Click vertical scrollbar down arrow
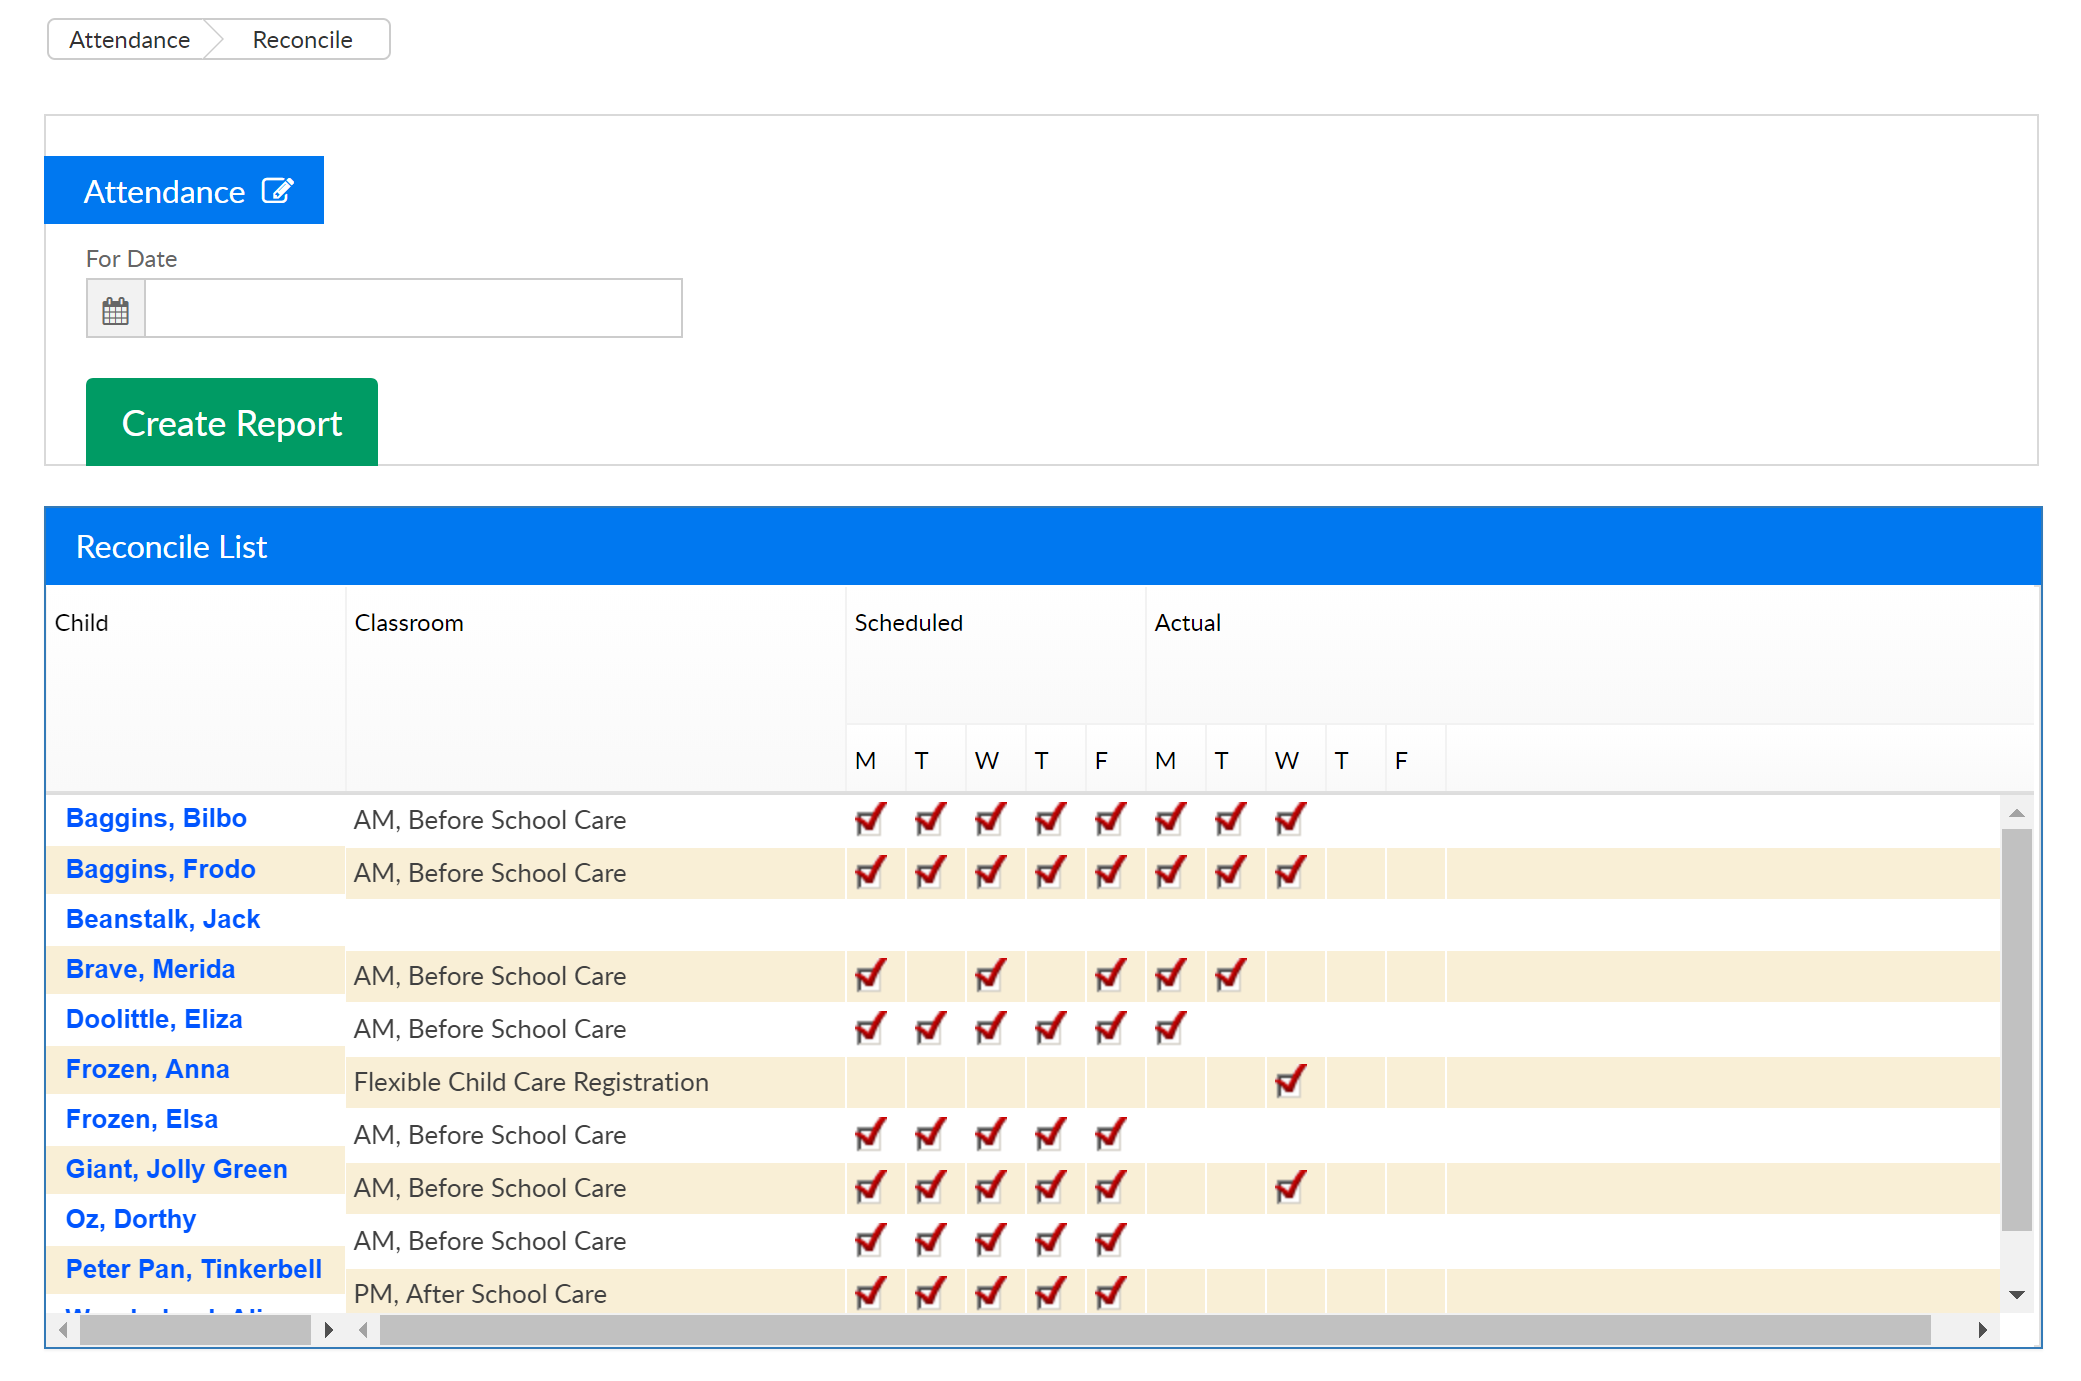The height and width of the screenshot is (1381, 2081). [x=2017, y=1294]
